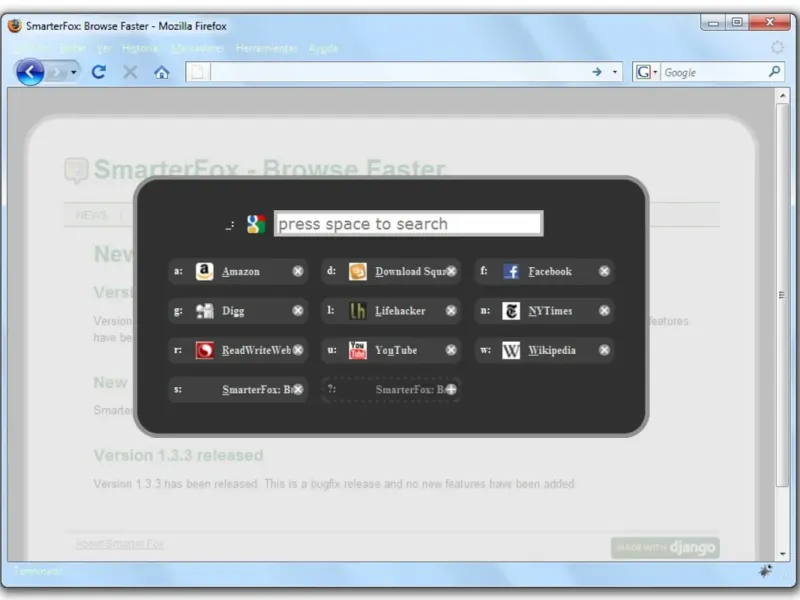The image size is (800, 600).
Task: Open the address bar history dropdown
Action: (614, 72)
